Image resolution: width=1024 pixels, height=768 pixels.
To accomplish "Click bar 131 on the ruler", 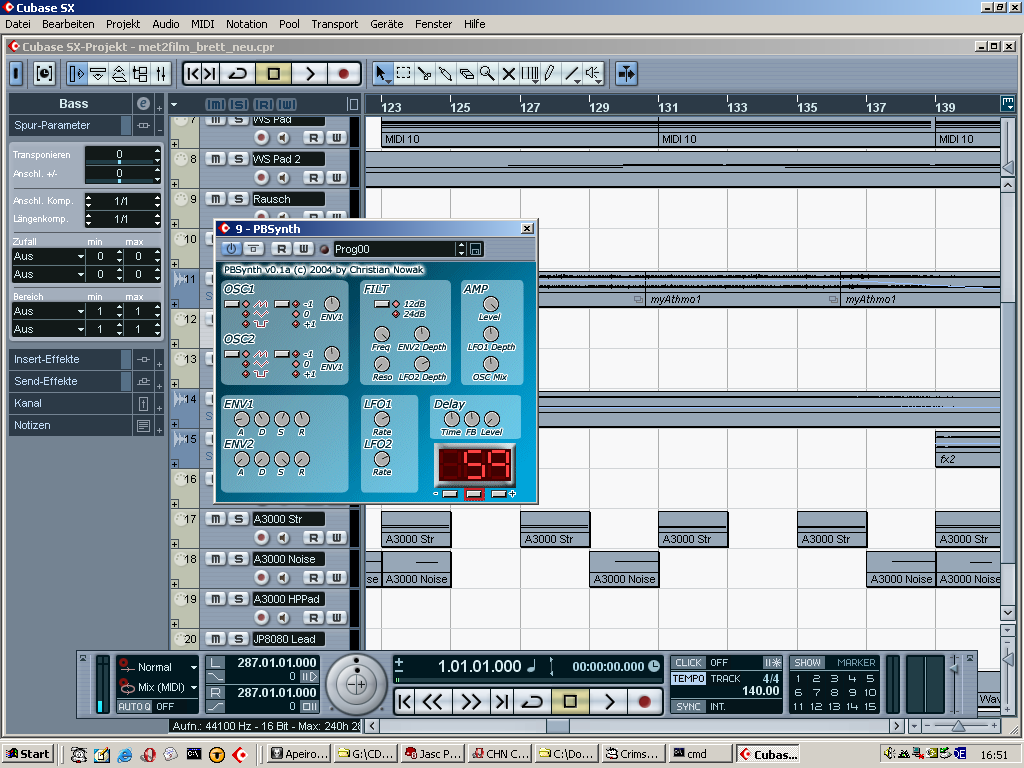I will coord(667,107).
